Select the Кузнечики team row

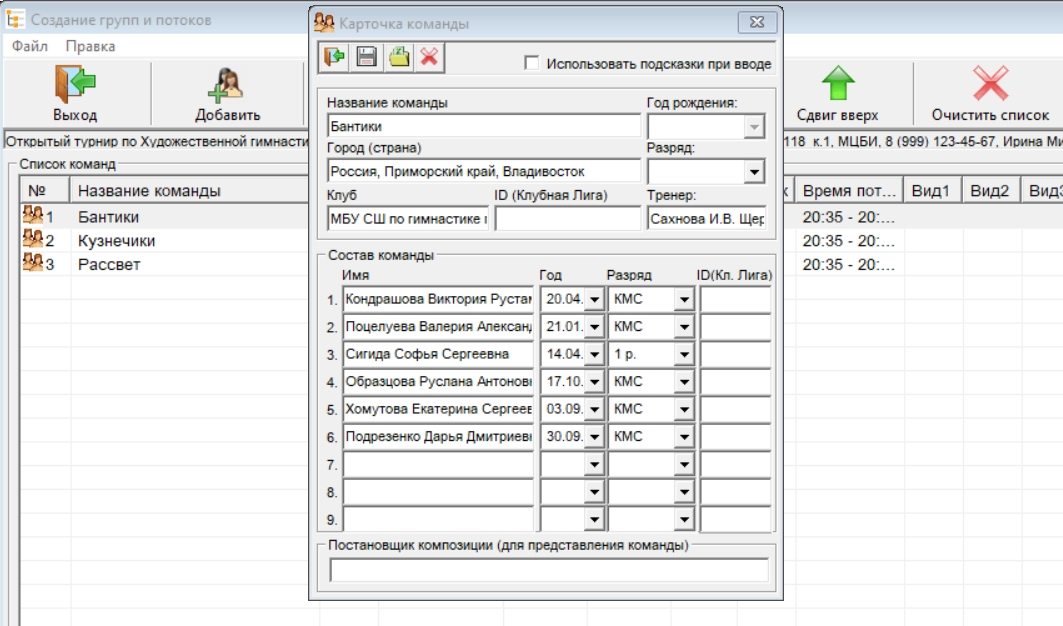coord(116,241)
